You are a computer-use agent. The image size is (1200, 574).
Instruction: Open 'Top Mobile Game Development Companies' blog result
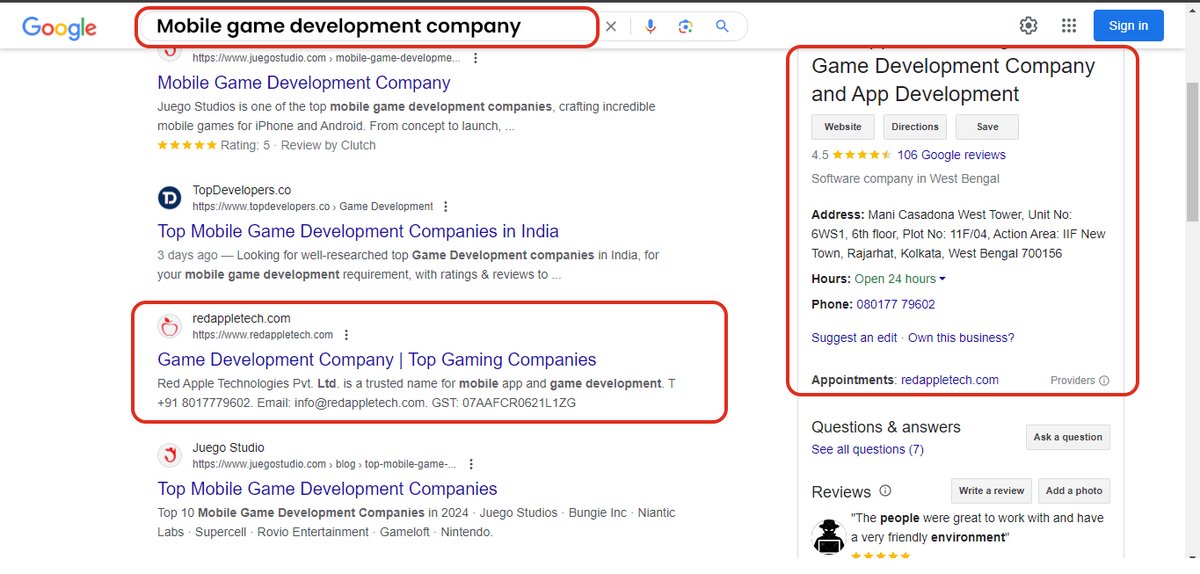click(327, 489)
